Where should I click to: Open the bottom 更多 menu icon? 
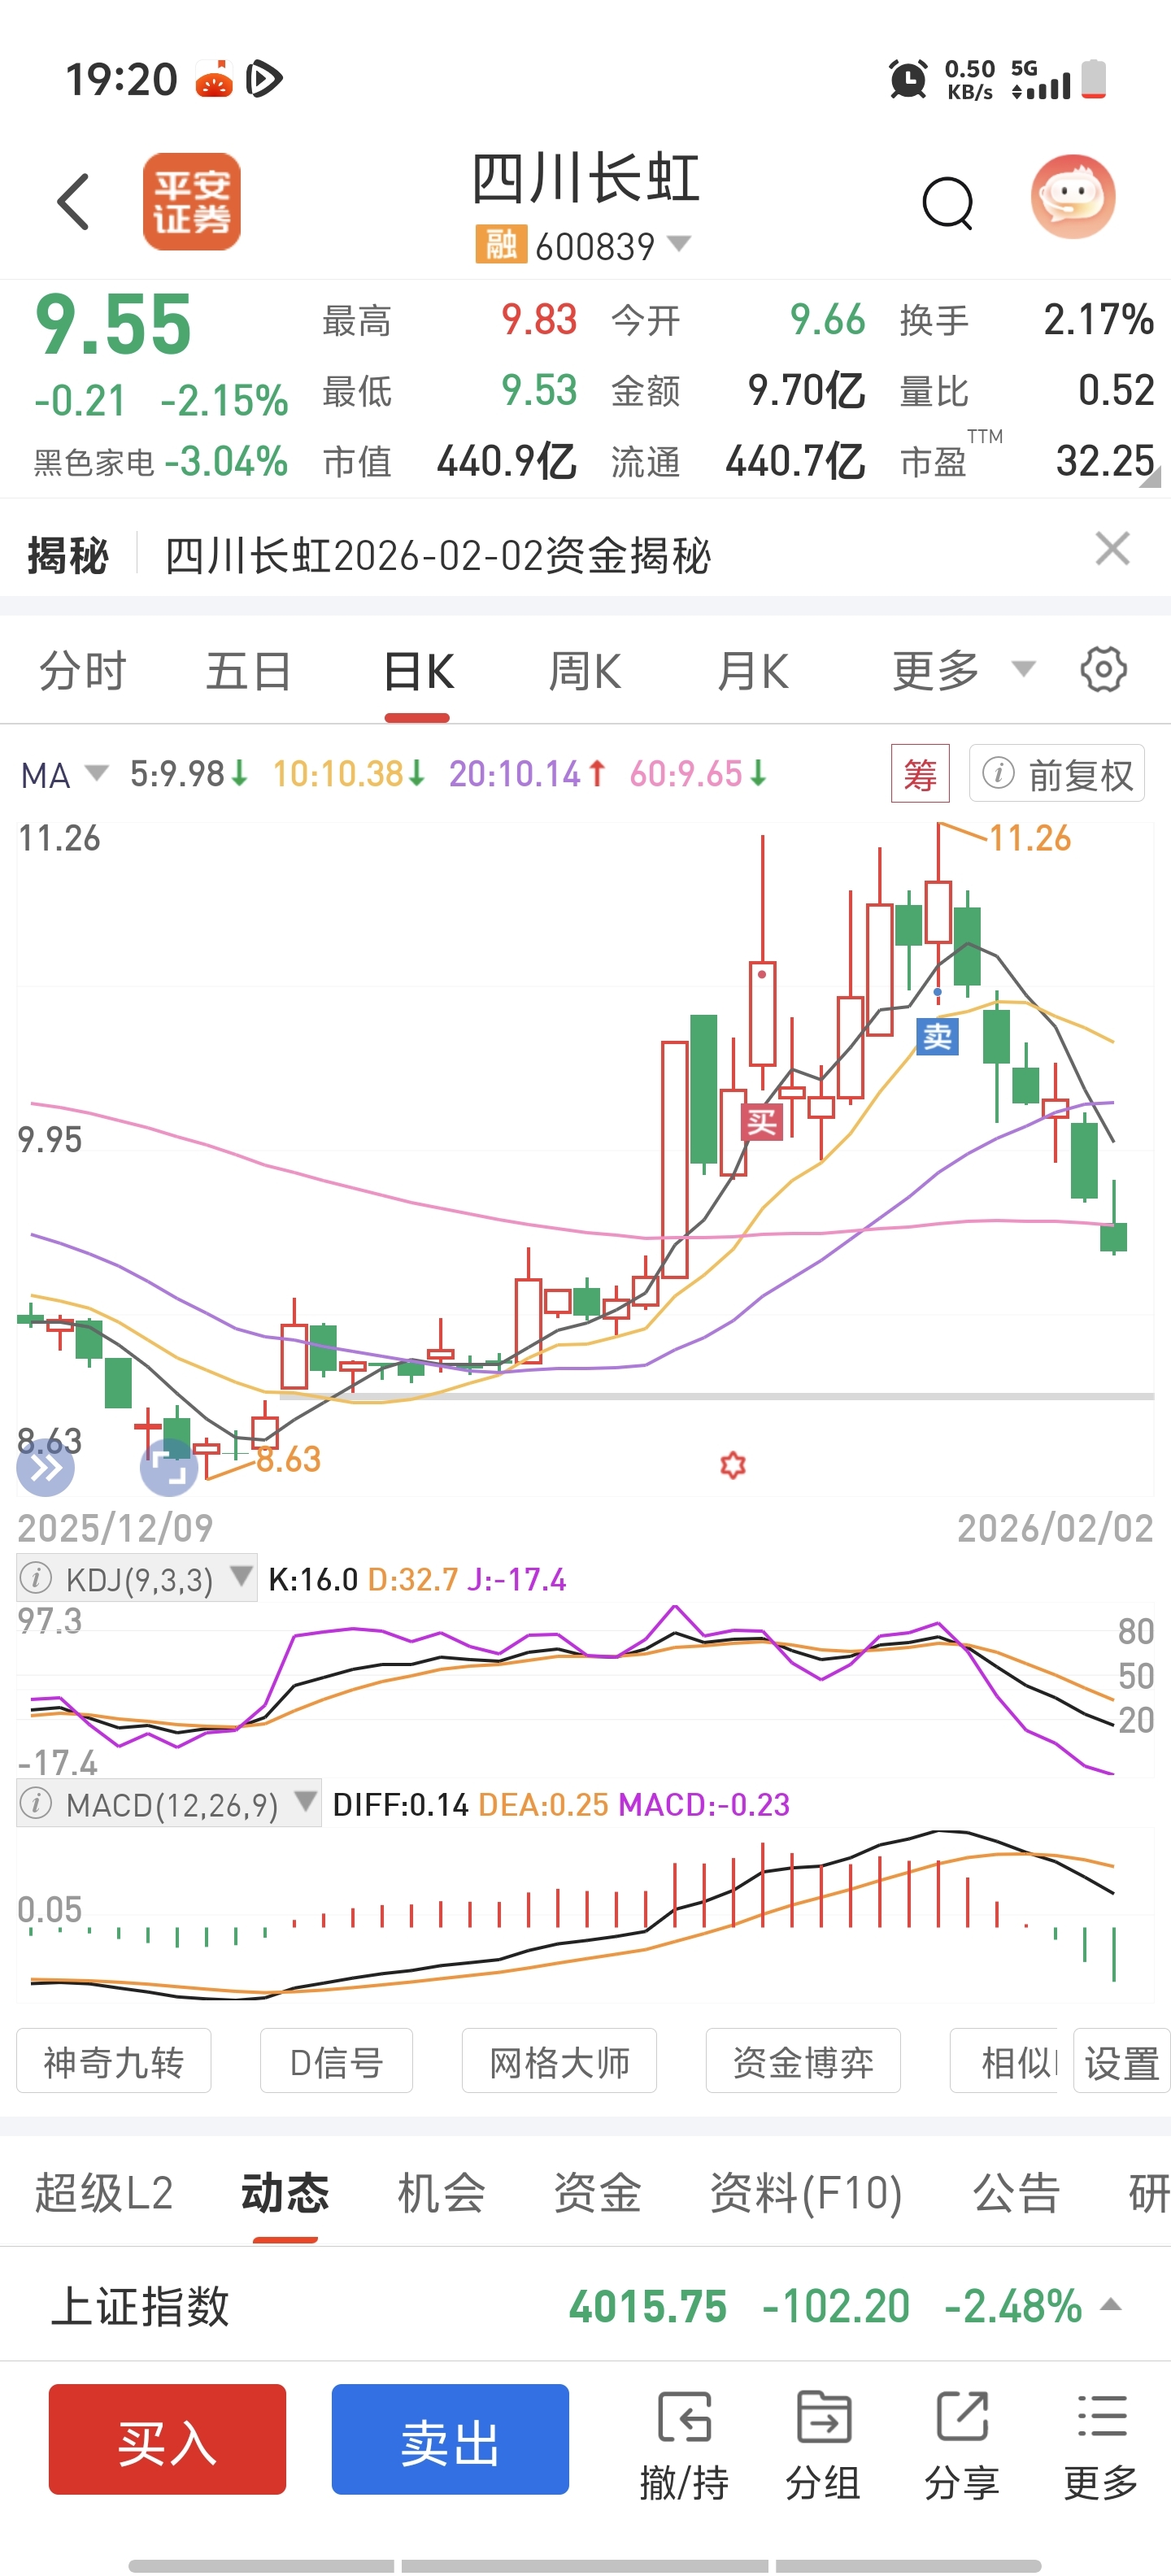point(1101,2446)
